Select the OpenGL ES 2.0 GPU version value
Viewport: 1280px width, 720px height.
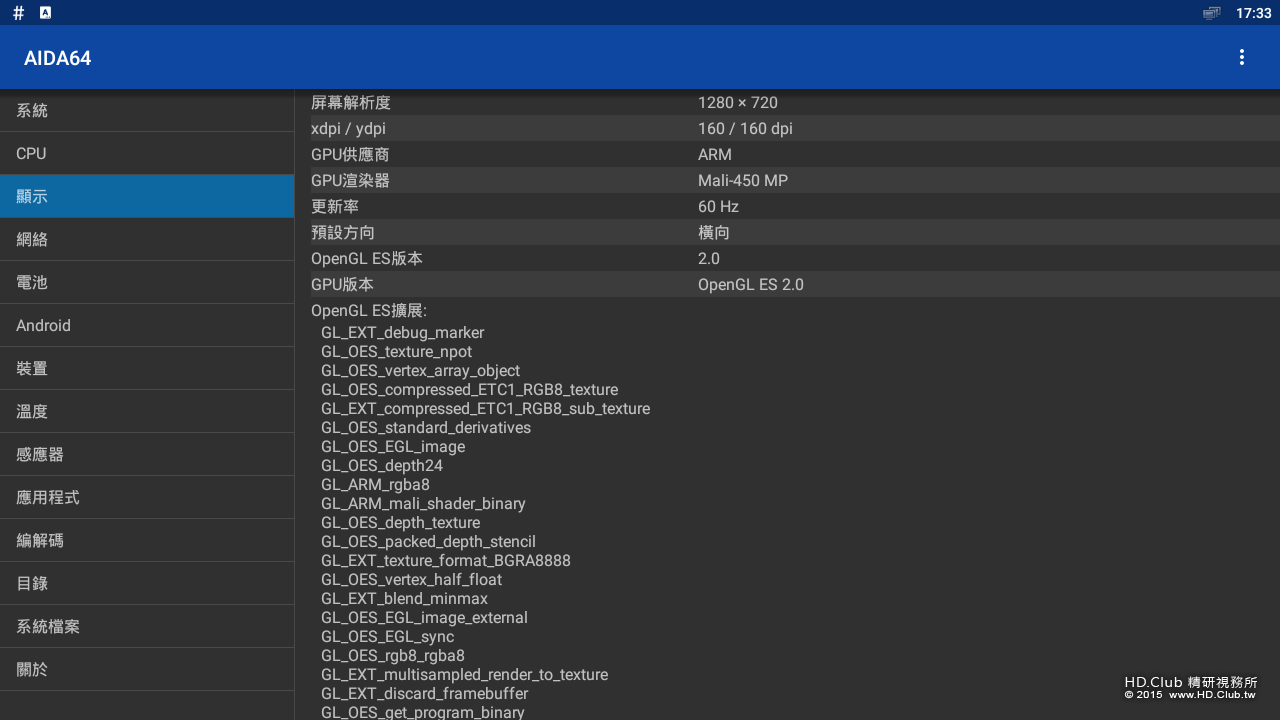tap(751, 284)
